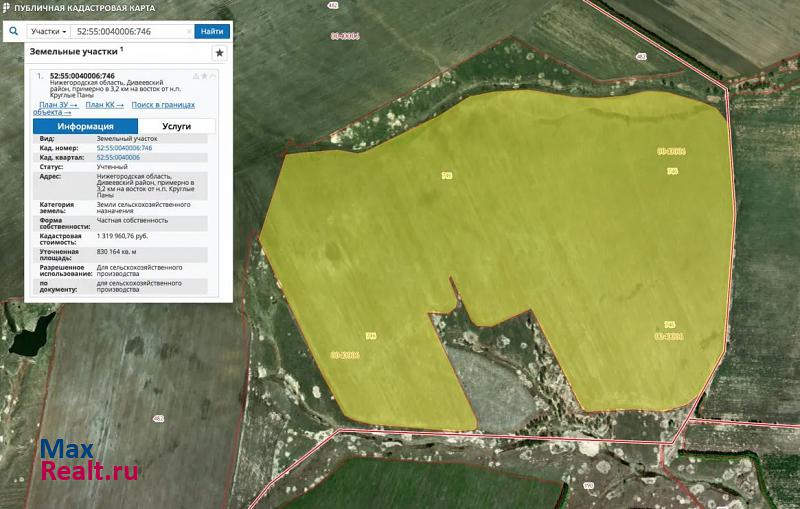Viewport: 800px width, 509px height.
Task: Open cadastral number link 52:55:0040006:746
Action: tap(124, 148)
